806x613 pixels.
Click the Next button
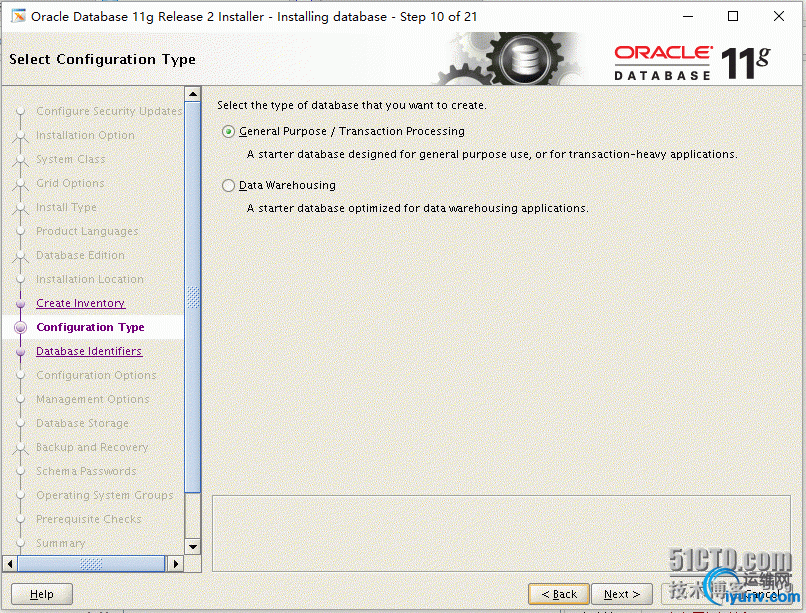point(621,594)
